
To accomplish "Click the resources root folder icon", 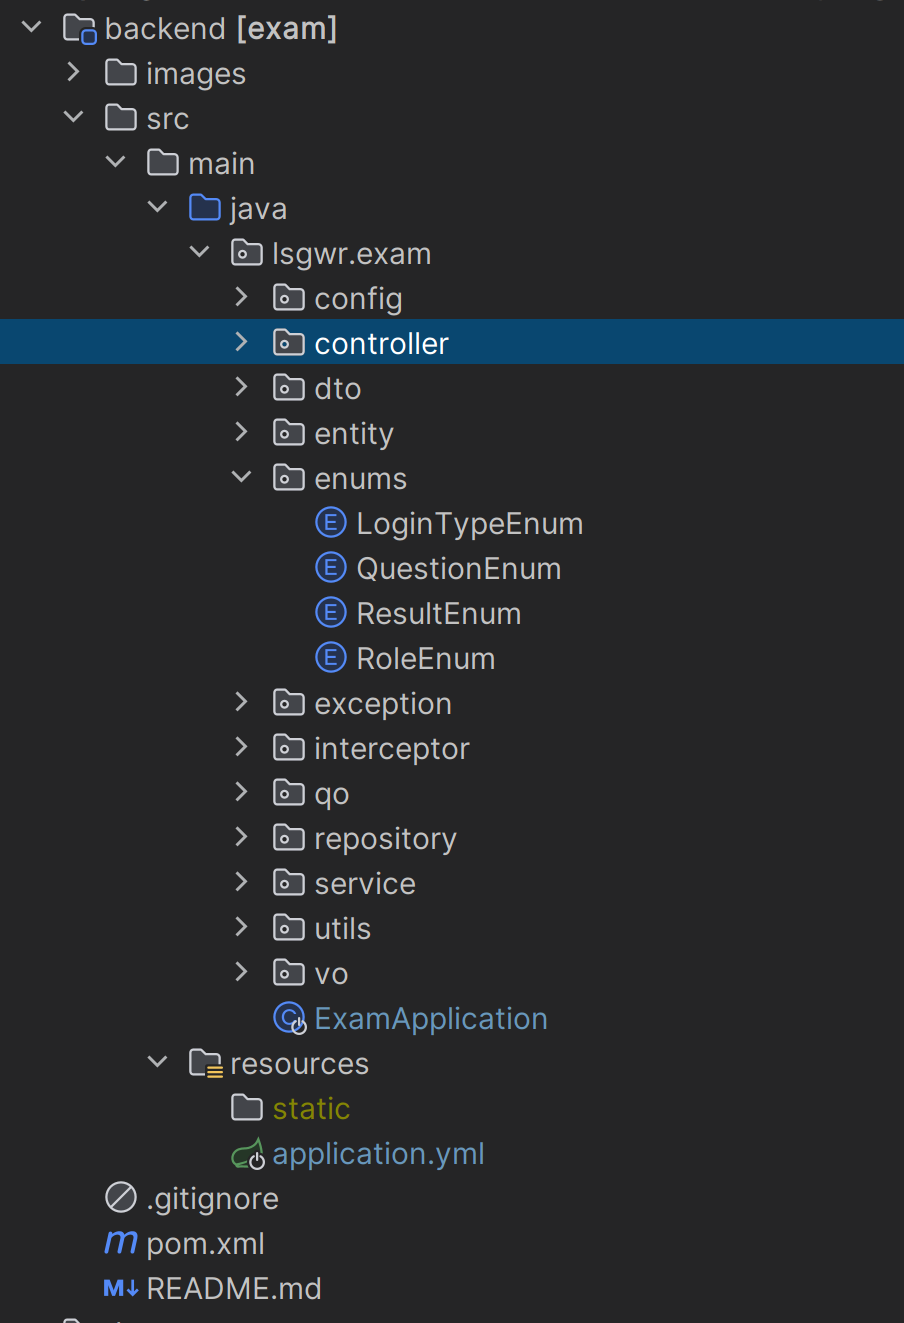I will click(205, 1063).
